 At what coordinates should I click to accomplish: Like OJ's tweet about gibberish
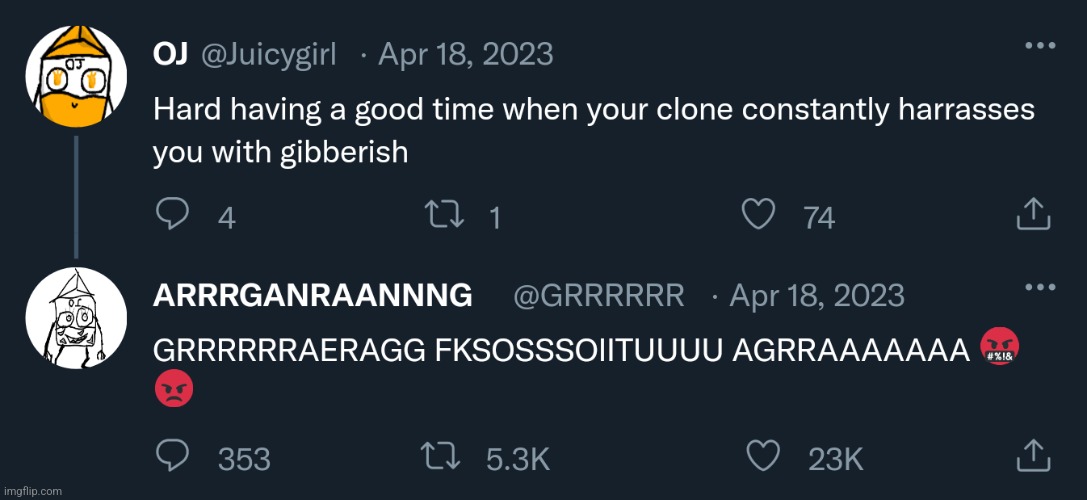[x=761, y=213]
